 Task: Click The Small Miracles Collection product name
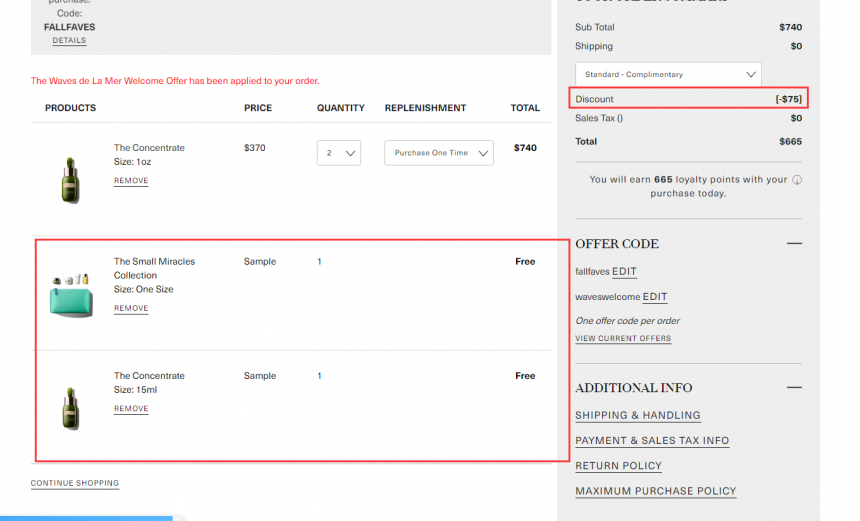coord(154,268)
